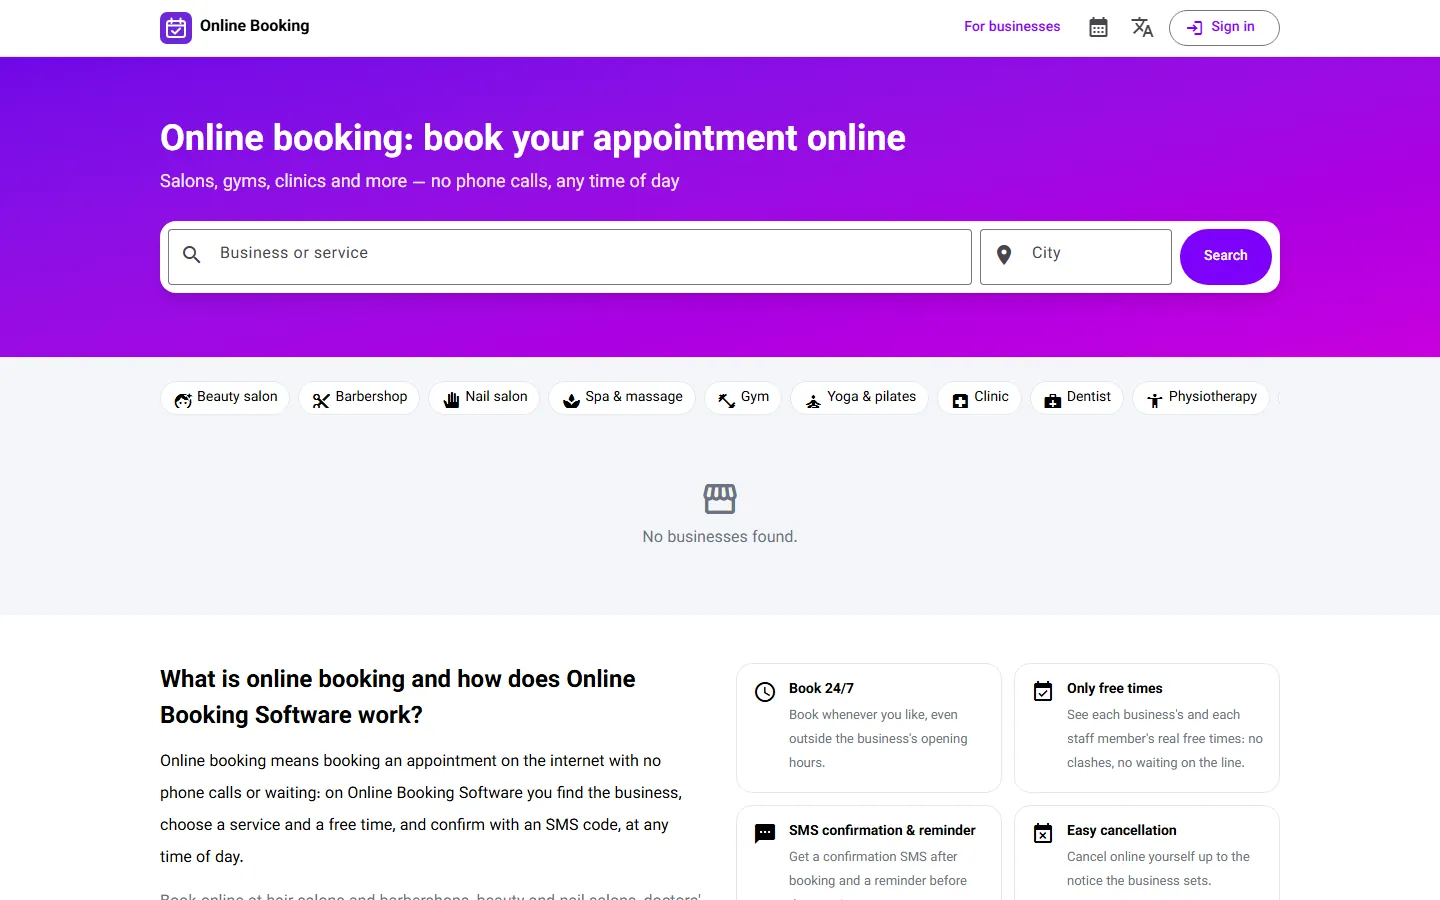
Task: Focus the City input field
Action: (x=1076, y=257)
